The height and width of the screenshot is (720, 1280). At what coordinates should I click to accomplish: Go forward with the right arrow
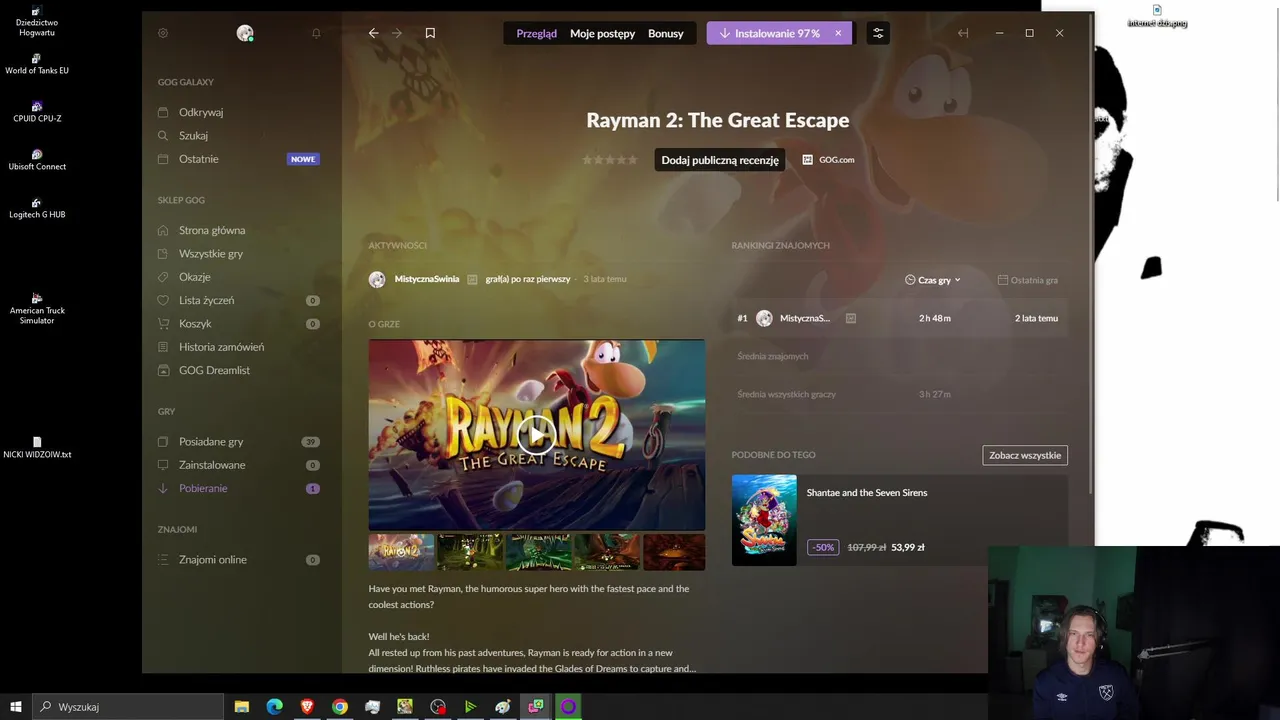[397, 33]
